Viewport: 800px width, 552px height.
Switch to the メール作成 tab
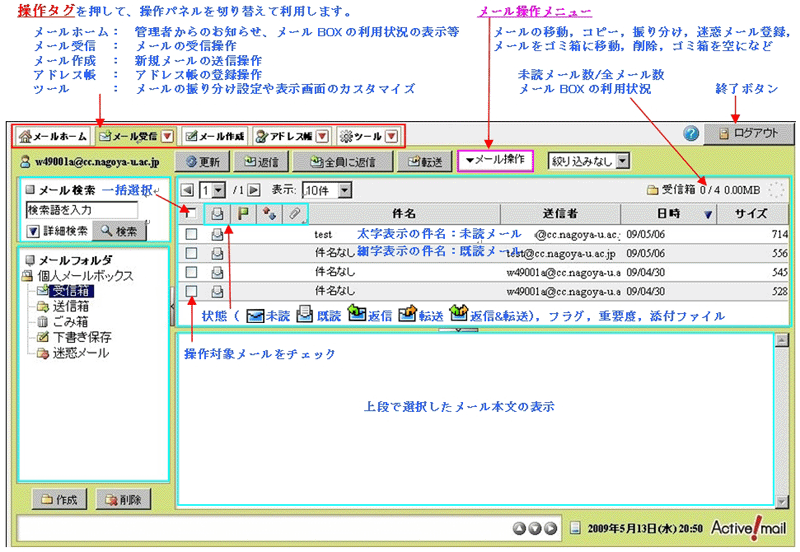[213, 135]
